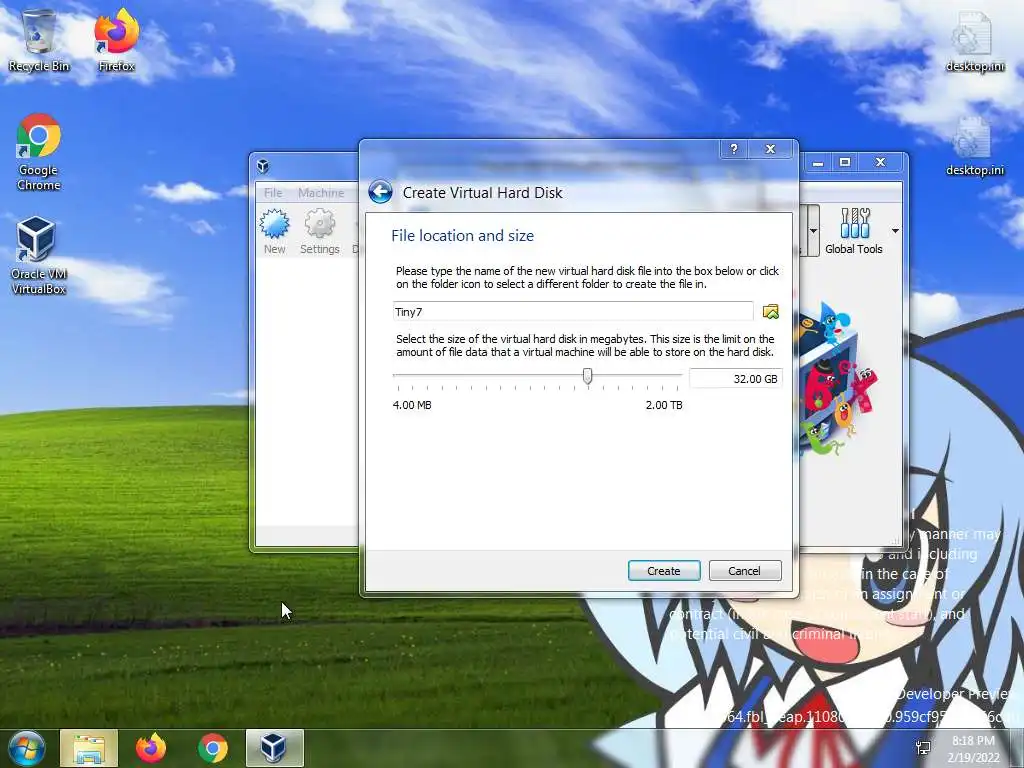Open Firefox from the taskbar

tap(151, 748)
